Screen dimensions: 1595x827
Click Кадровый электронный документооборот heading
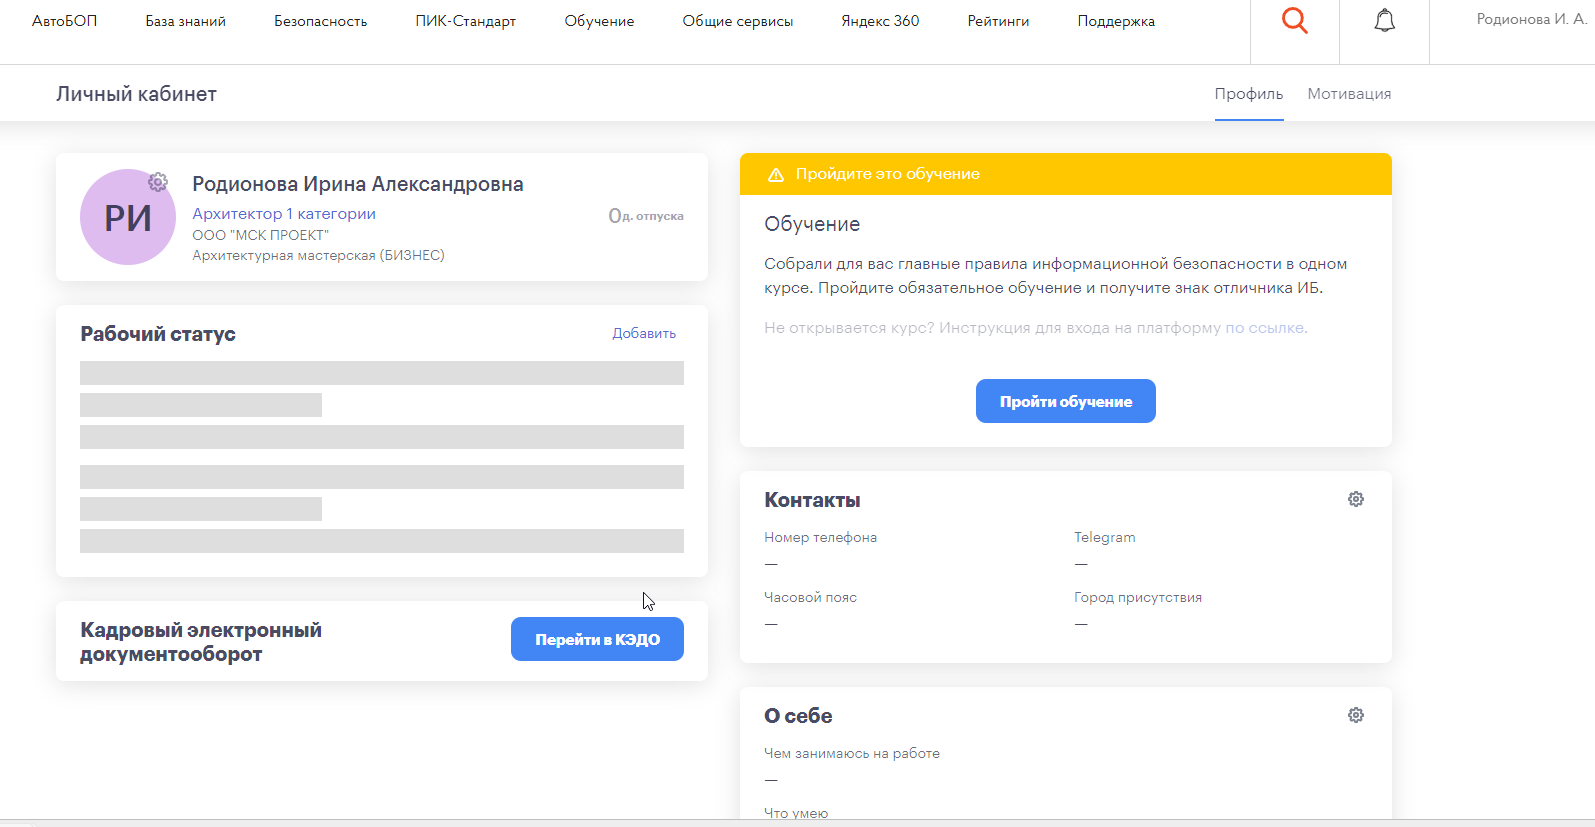(201, 642)
